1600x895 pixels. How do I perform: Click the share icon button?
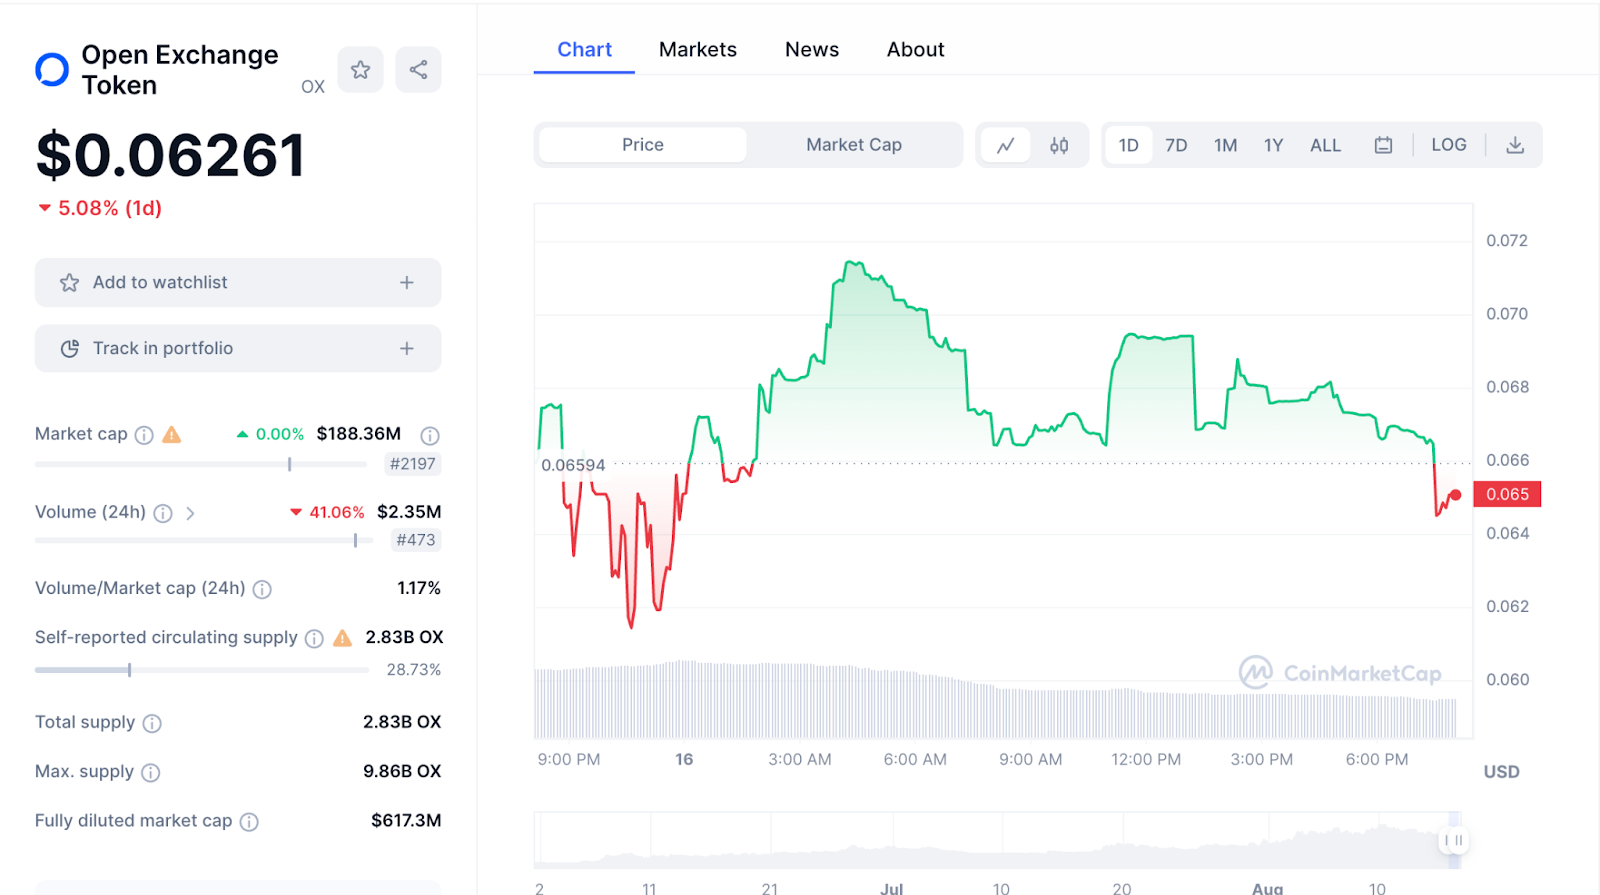click(x=418, y=70)
